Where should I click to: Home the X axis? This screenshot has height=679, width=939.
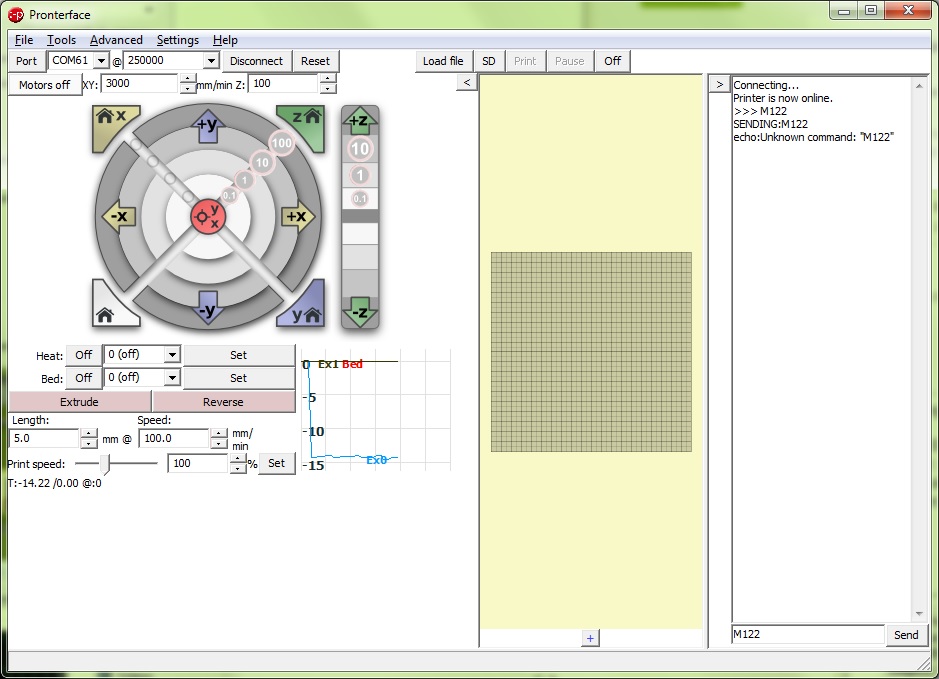tap(114, 123)
